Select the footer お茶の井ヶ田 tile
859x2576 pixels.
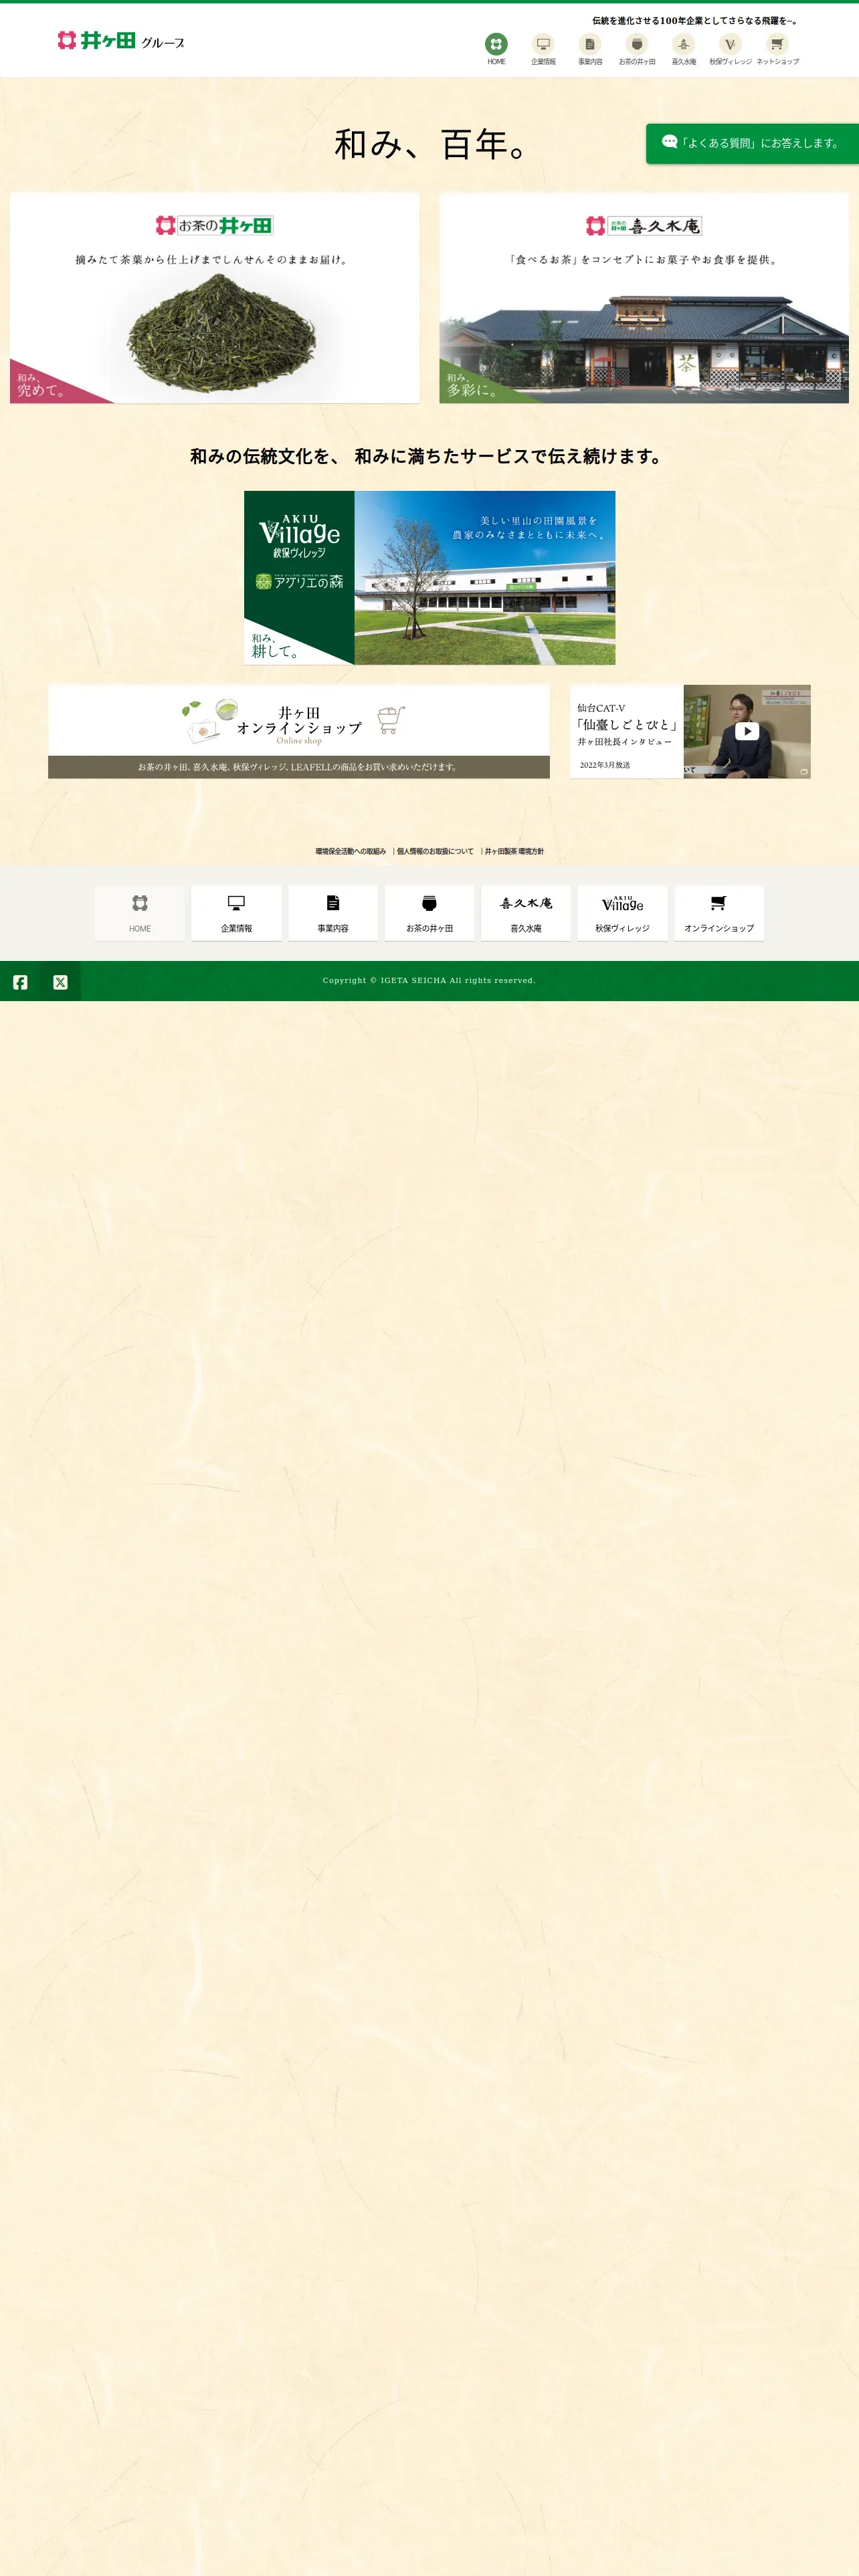click(429, 913)
